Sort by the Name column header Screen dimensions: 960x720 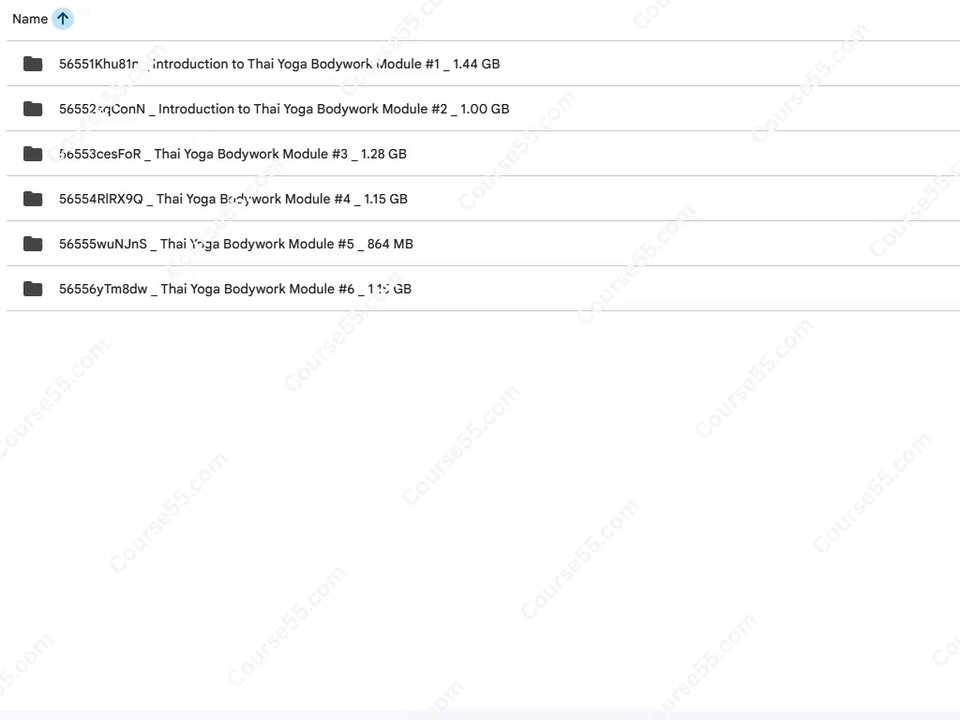point(30,19)
